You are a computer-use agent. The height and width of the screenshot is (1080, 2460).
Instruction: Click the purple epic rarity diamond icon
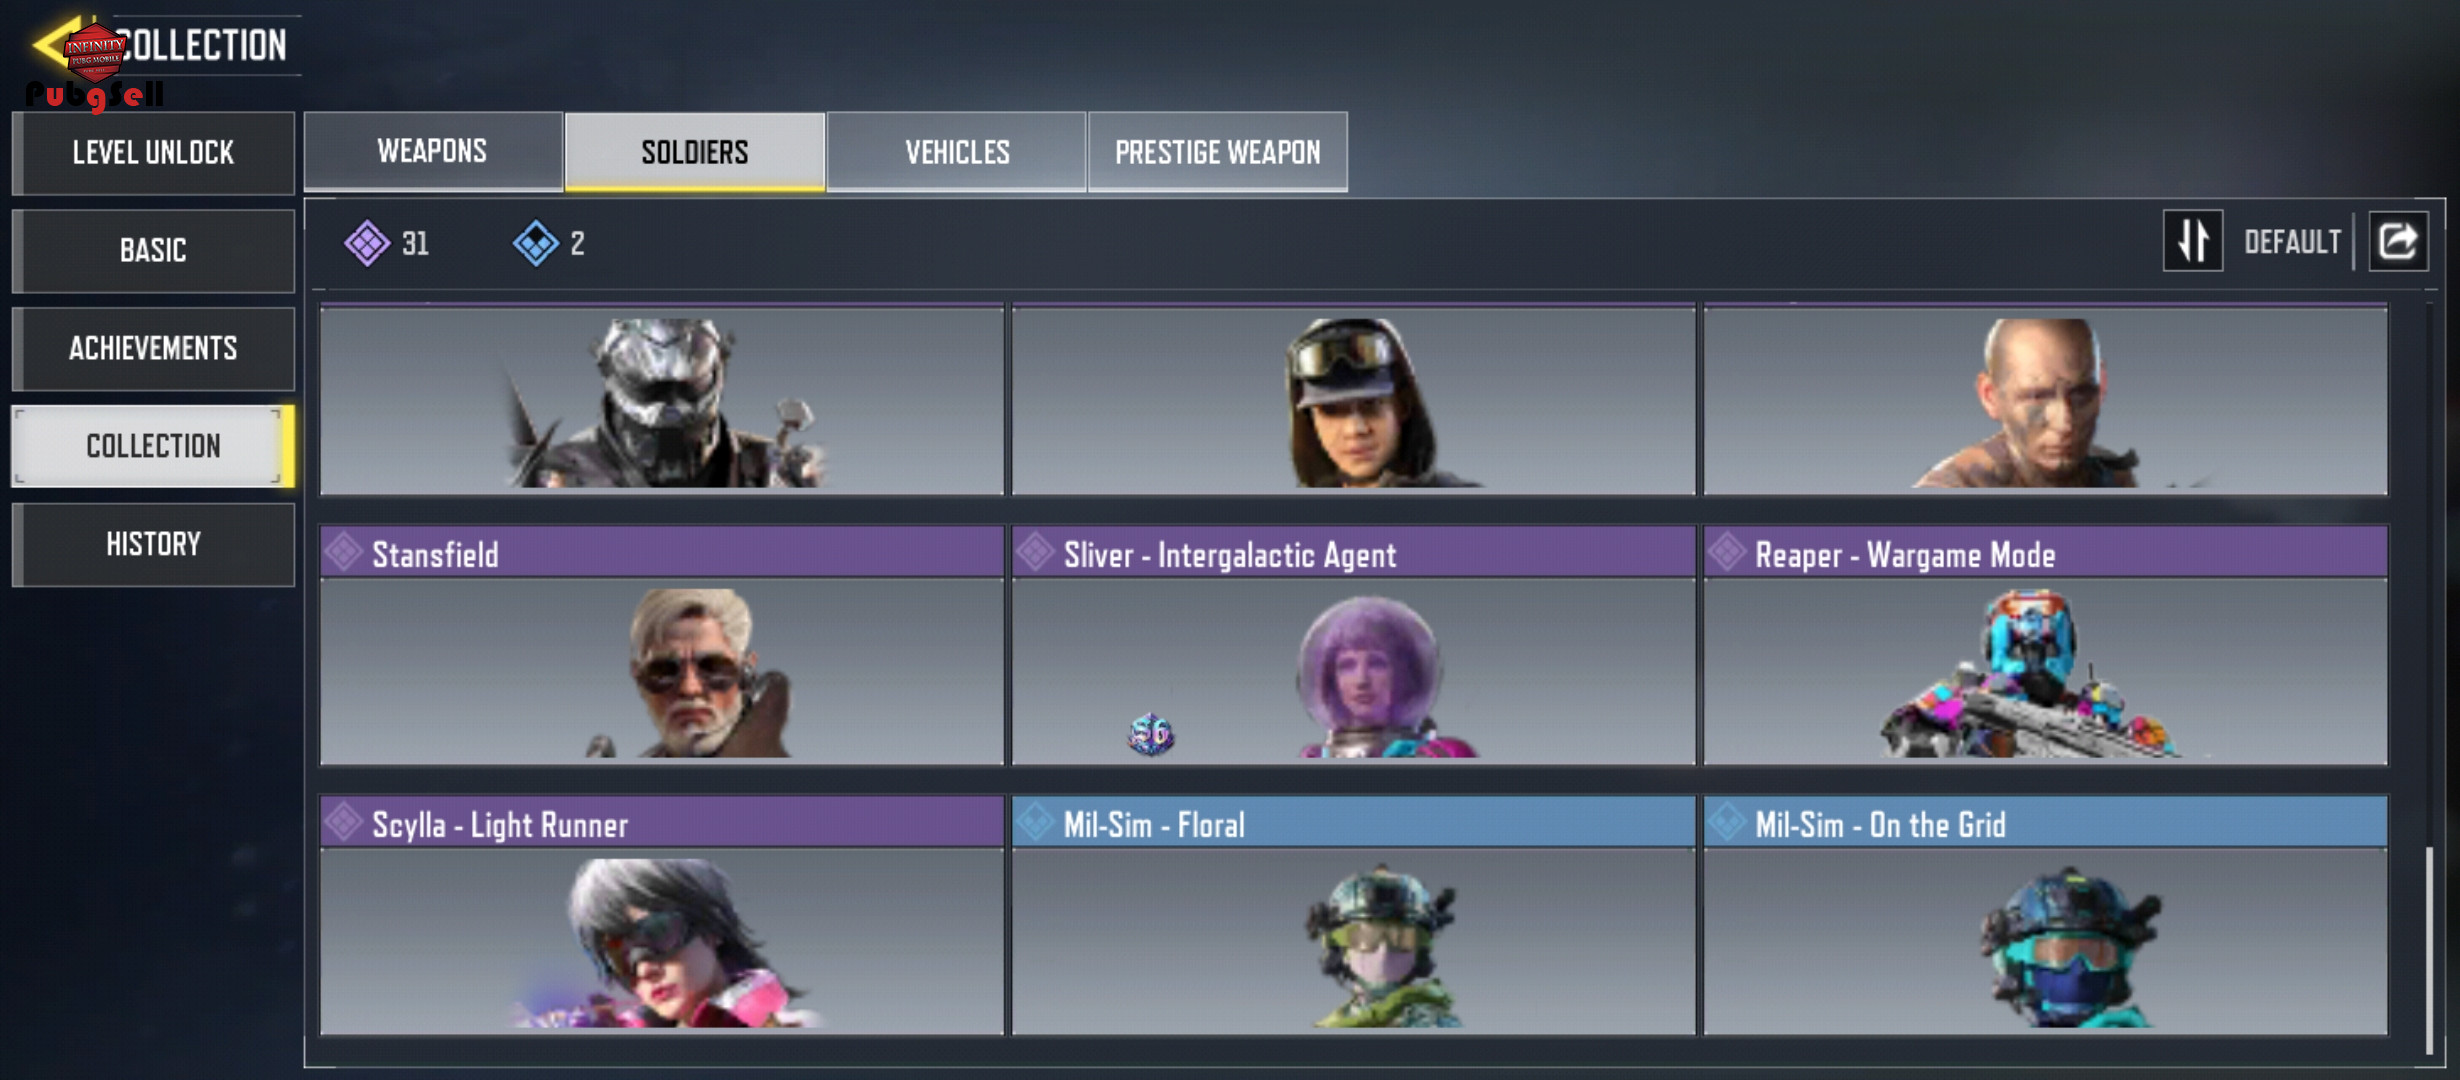367,243
